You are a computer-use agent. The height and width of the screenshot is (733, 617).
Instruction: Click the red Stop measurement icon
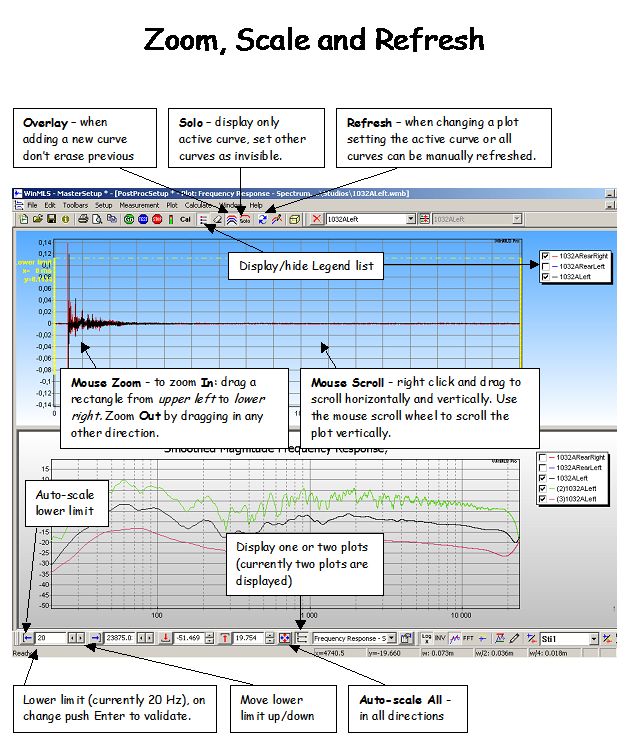coord(157,219)
